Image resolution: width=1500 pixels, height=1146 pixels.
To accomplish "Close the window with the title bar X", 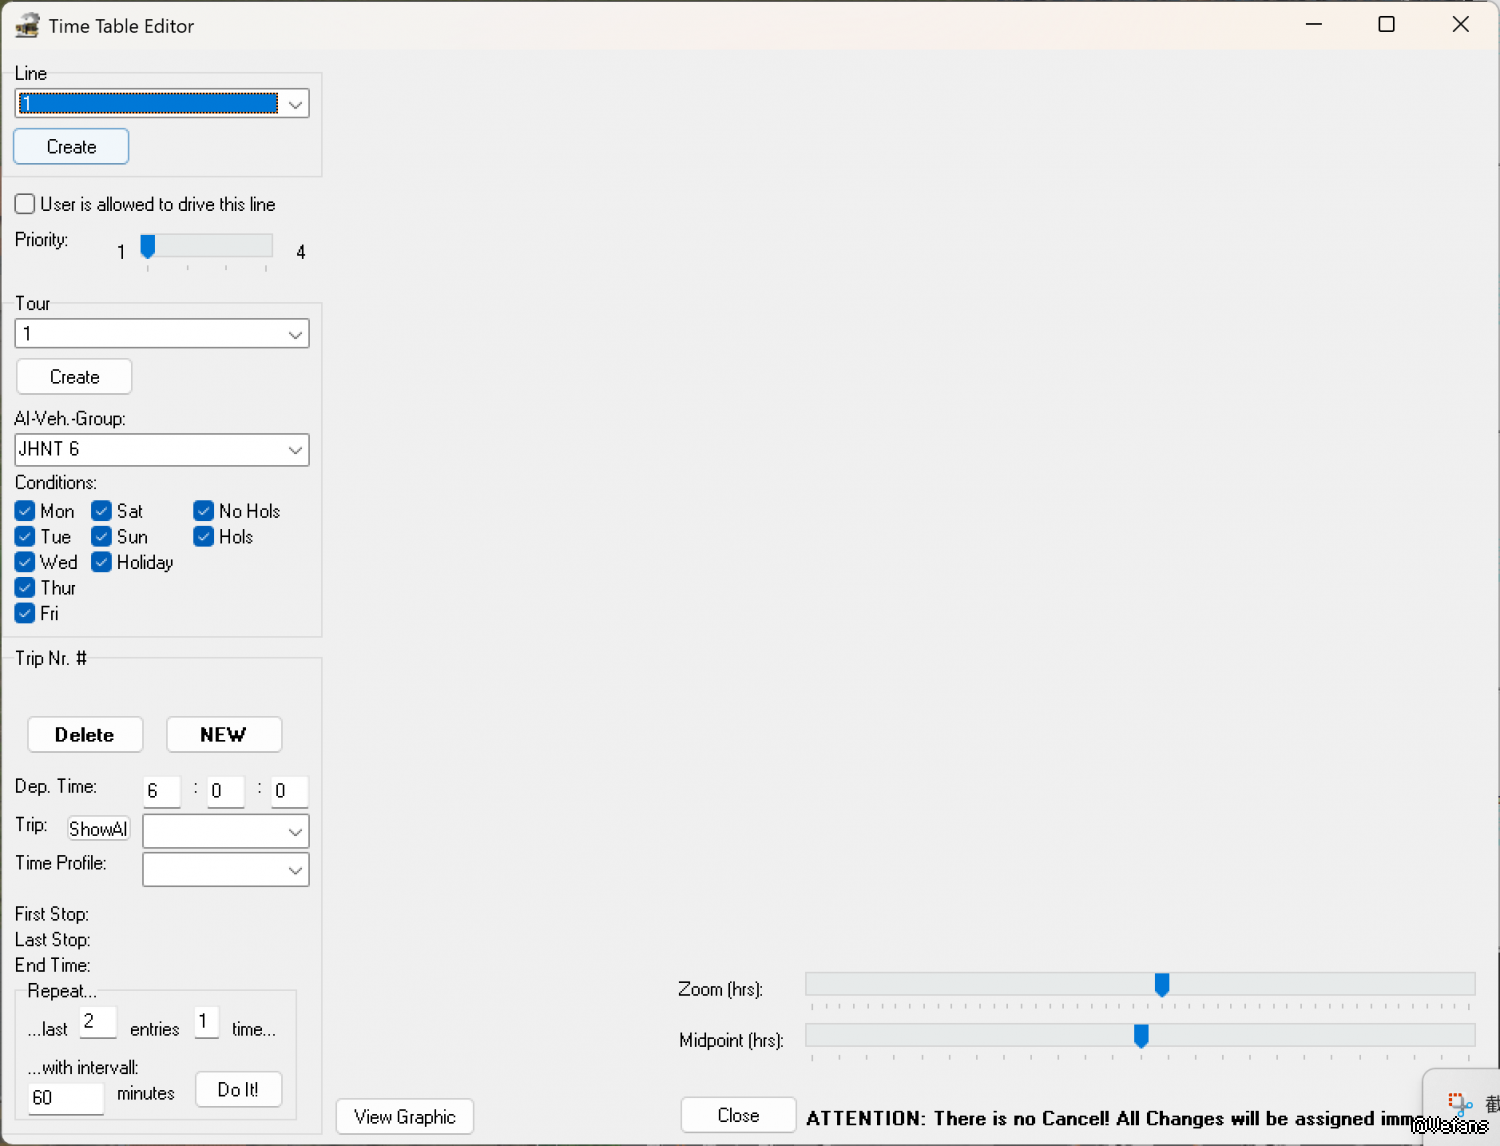I will tap(1461, 24).
